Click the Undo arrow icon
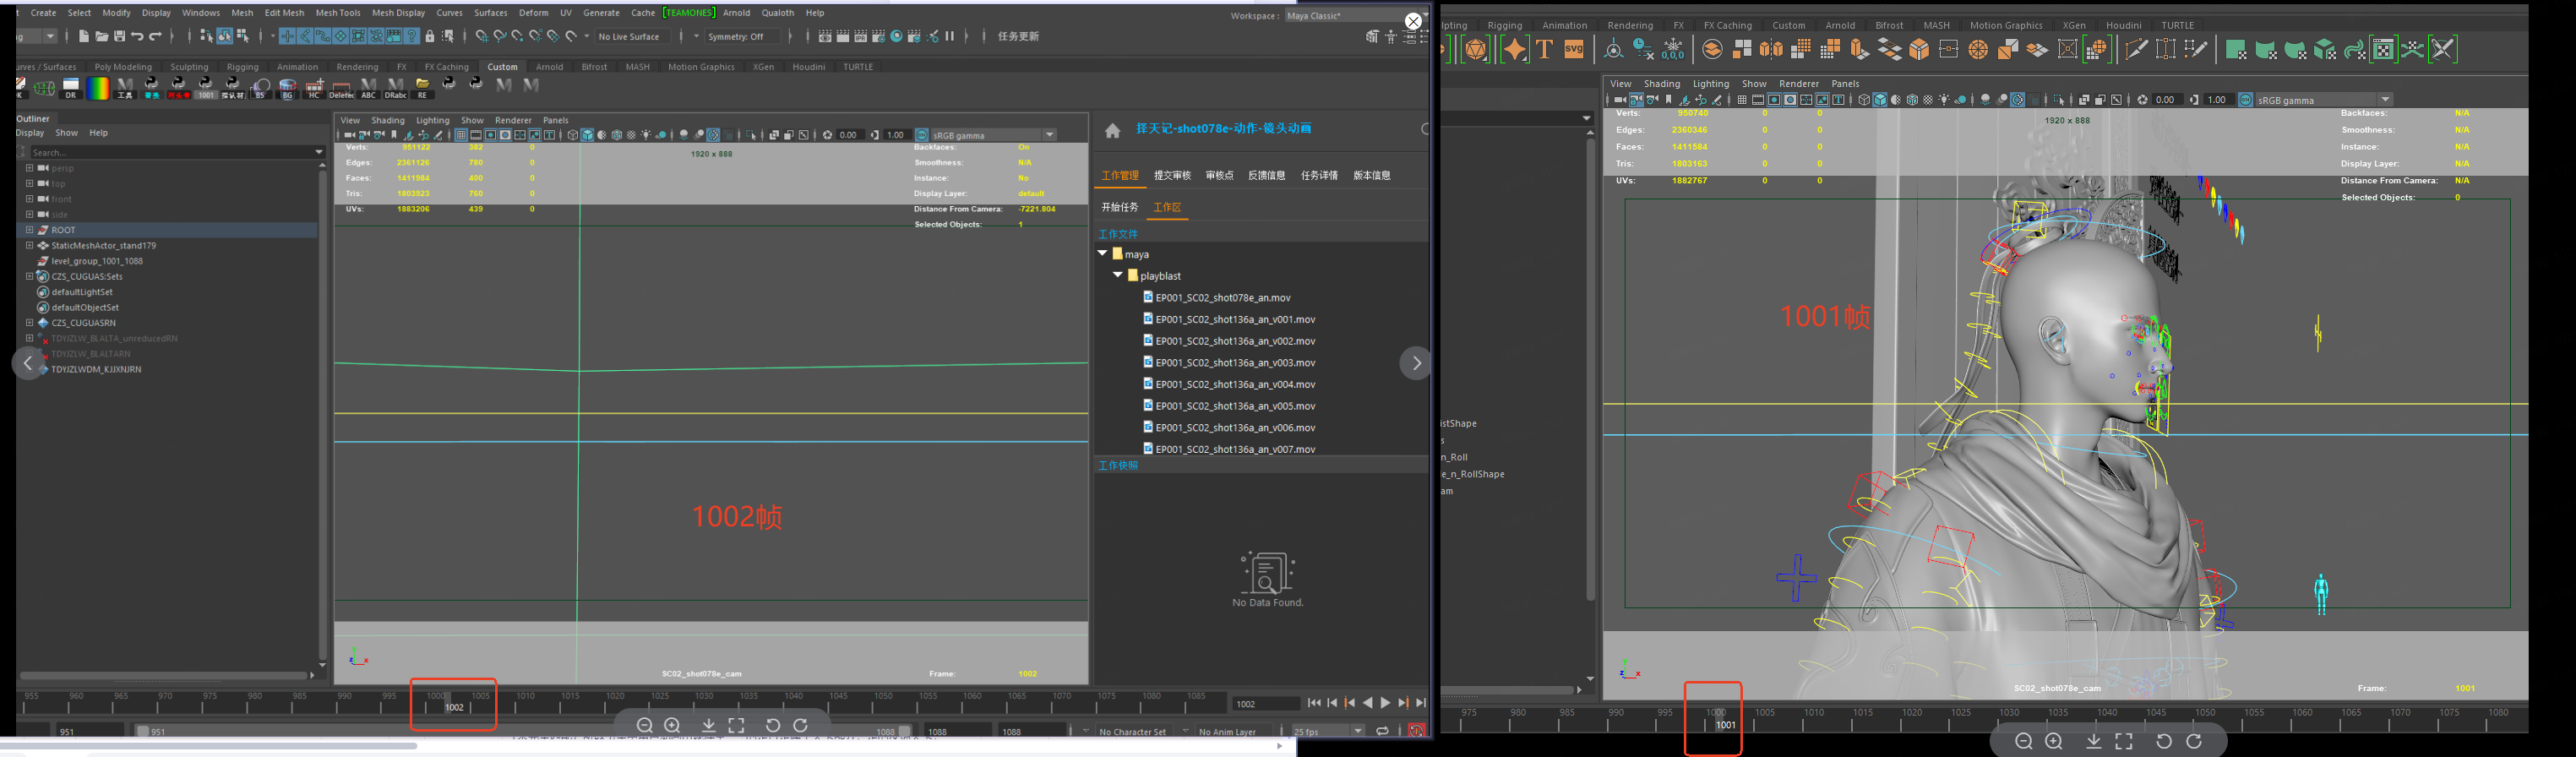This screenshot has height=757, width=2576. point(138,36)
